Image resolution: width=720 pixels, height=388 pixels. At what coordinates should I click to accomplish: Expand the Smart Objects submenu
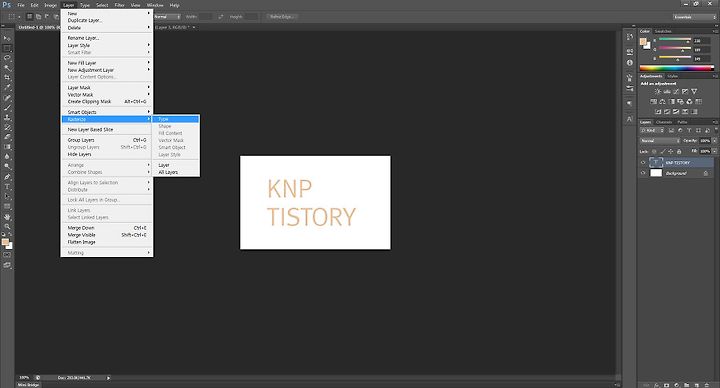[107, 112]
